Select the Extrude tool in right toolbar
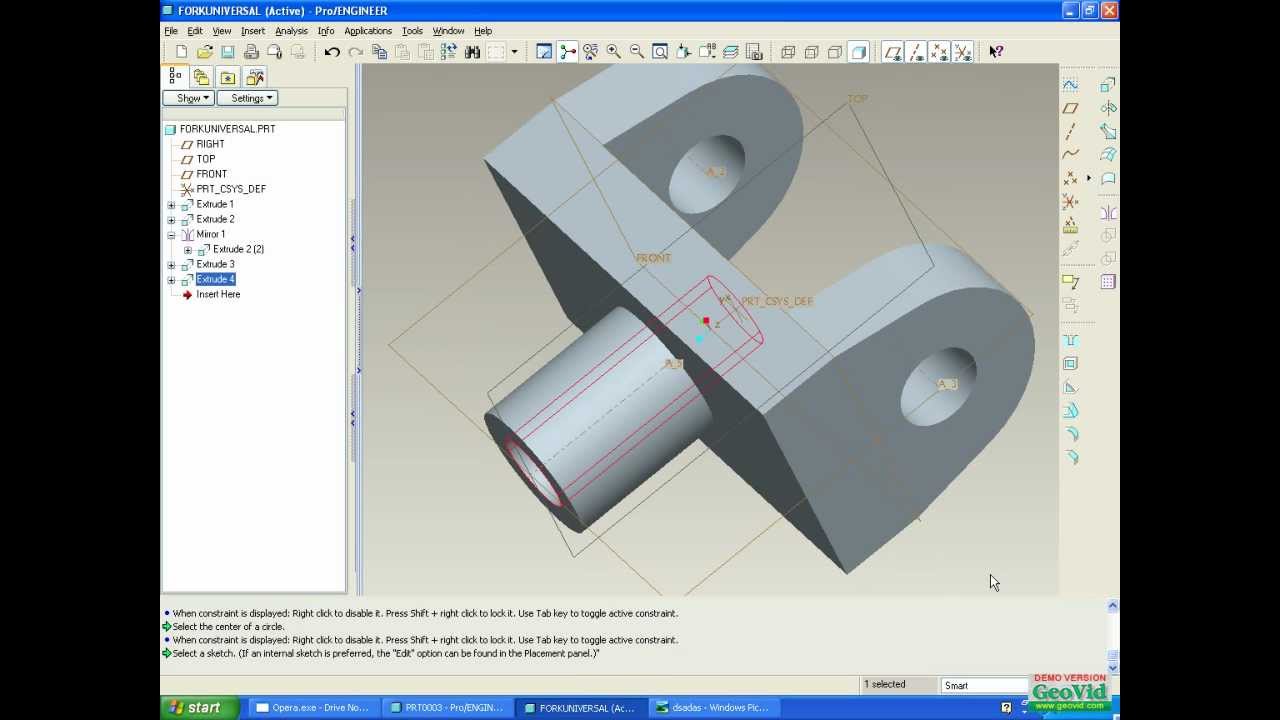Viewport: 1280px width, 720px height. pyautogui.click(x=1108, y=85)
